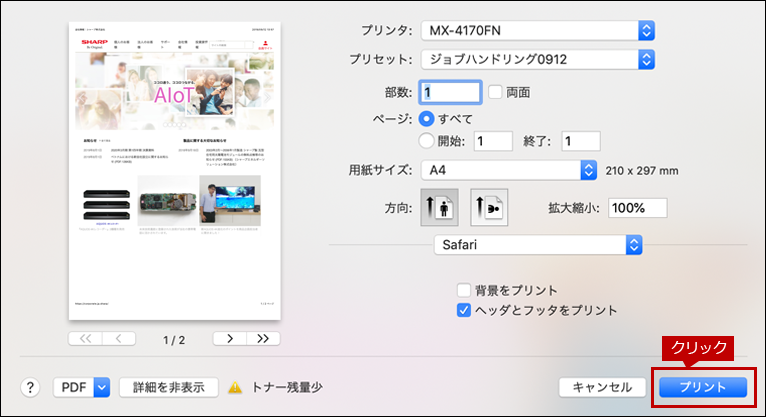Open the PDF dropdown menu
Image resolution: width=766 pixels, height=417 pixels.
[x=82, y=388]
